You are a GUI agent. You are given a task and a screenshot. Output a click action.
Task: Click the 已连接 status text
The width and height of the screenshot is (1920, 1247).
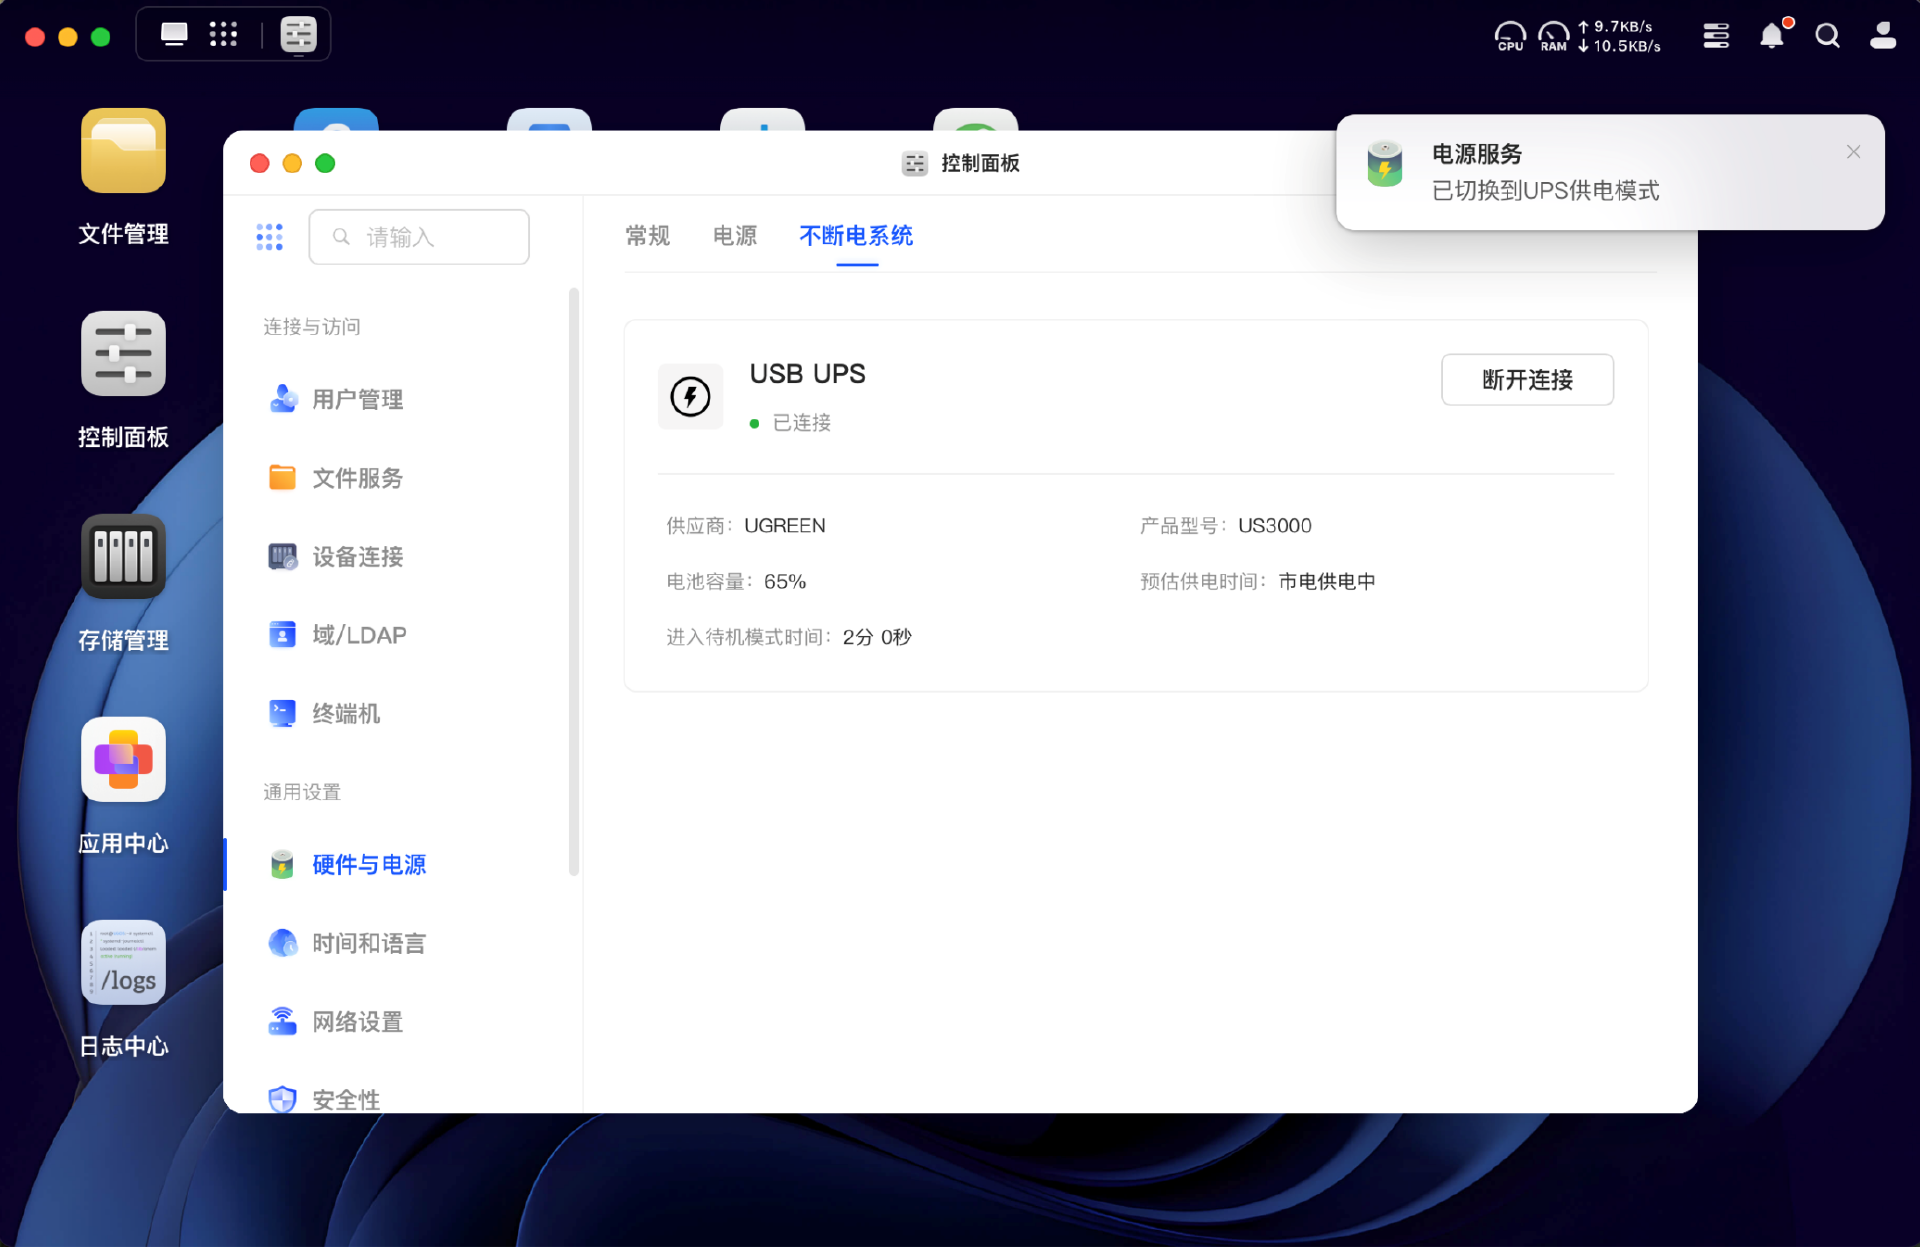tap(802, 423)
